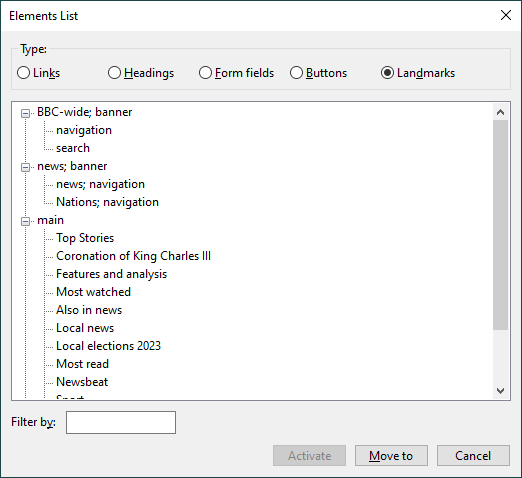Image resolution: width=522 pixels, height=478 pixels.
Task: Collapse the main tree node
Action: coord(25,221)
